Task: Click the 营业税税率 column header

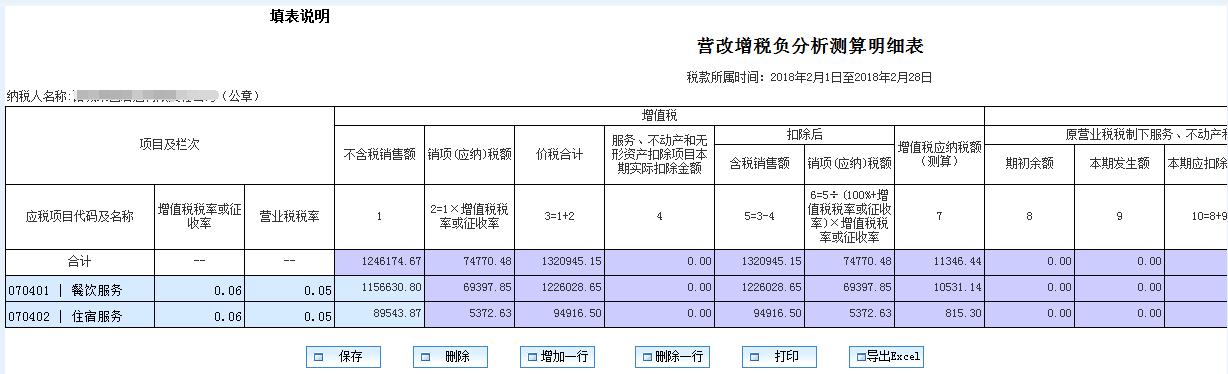Action: point(289,216)
